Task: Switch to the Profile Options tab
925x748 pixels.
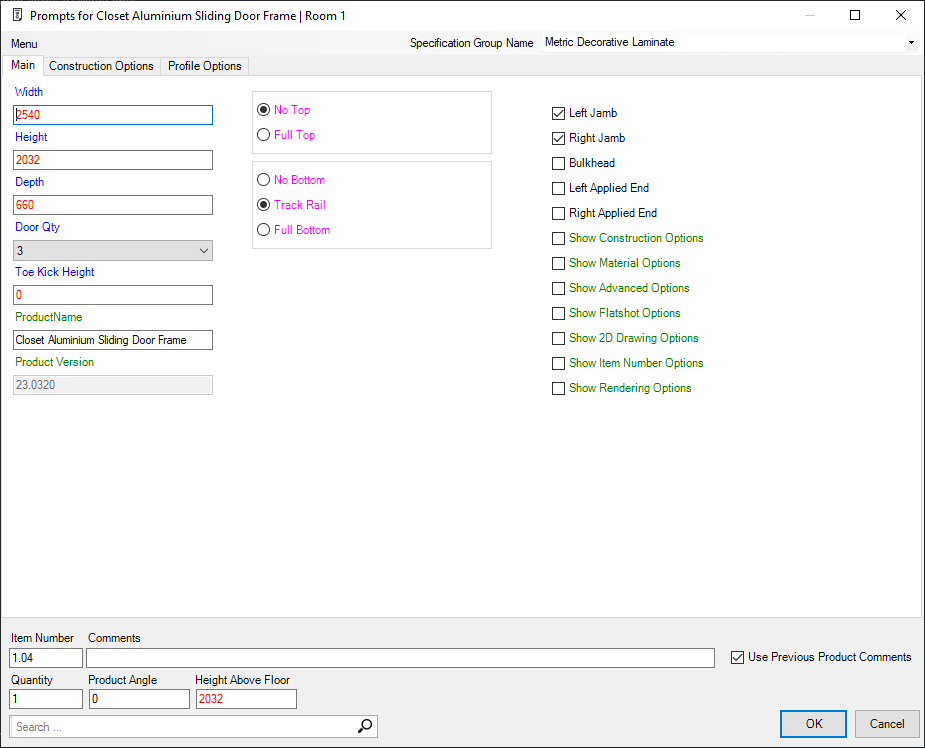Action: point(204,66)
